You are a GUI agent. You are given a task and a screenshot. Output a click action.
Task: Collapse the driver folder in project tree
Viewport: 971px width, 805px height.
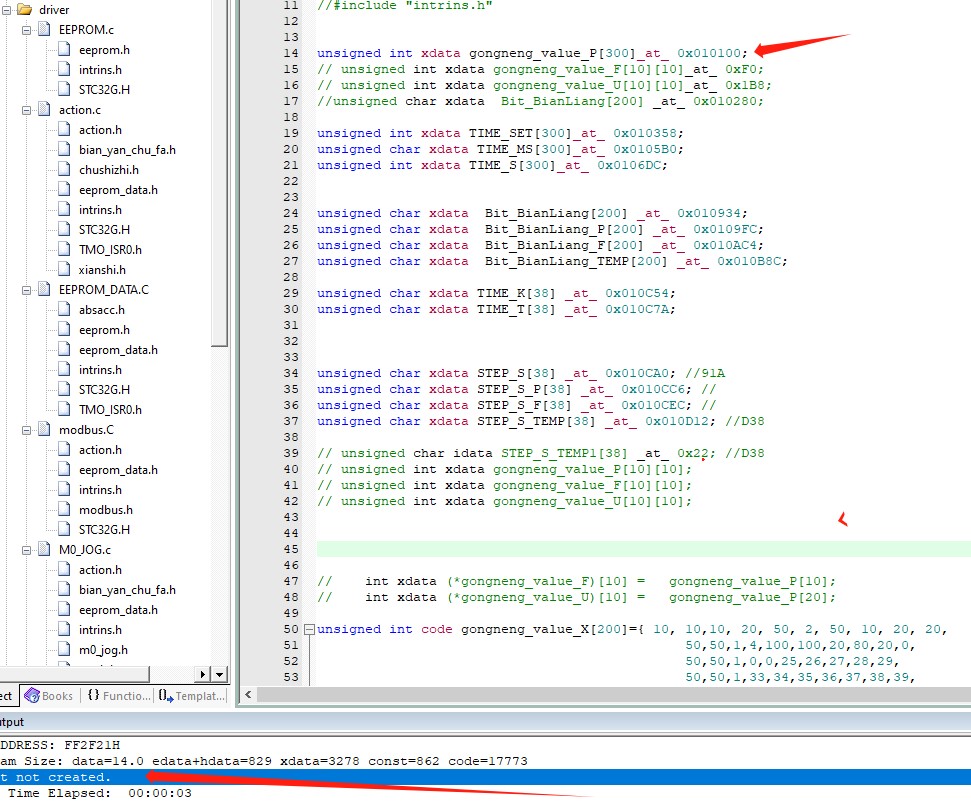coord(6,10)
